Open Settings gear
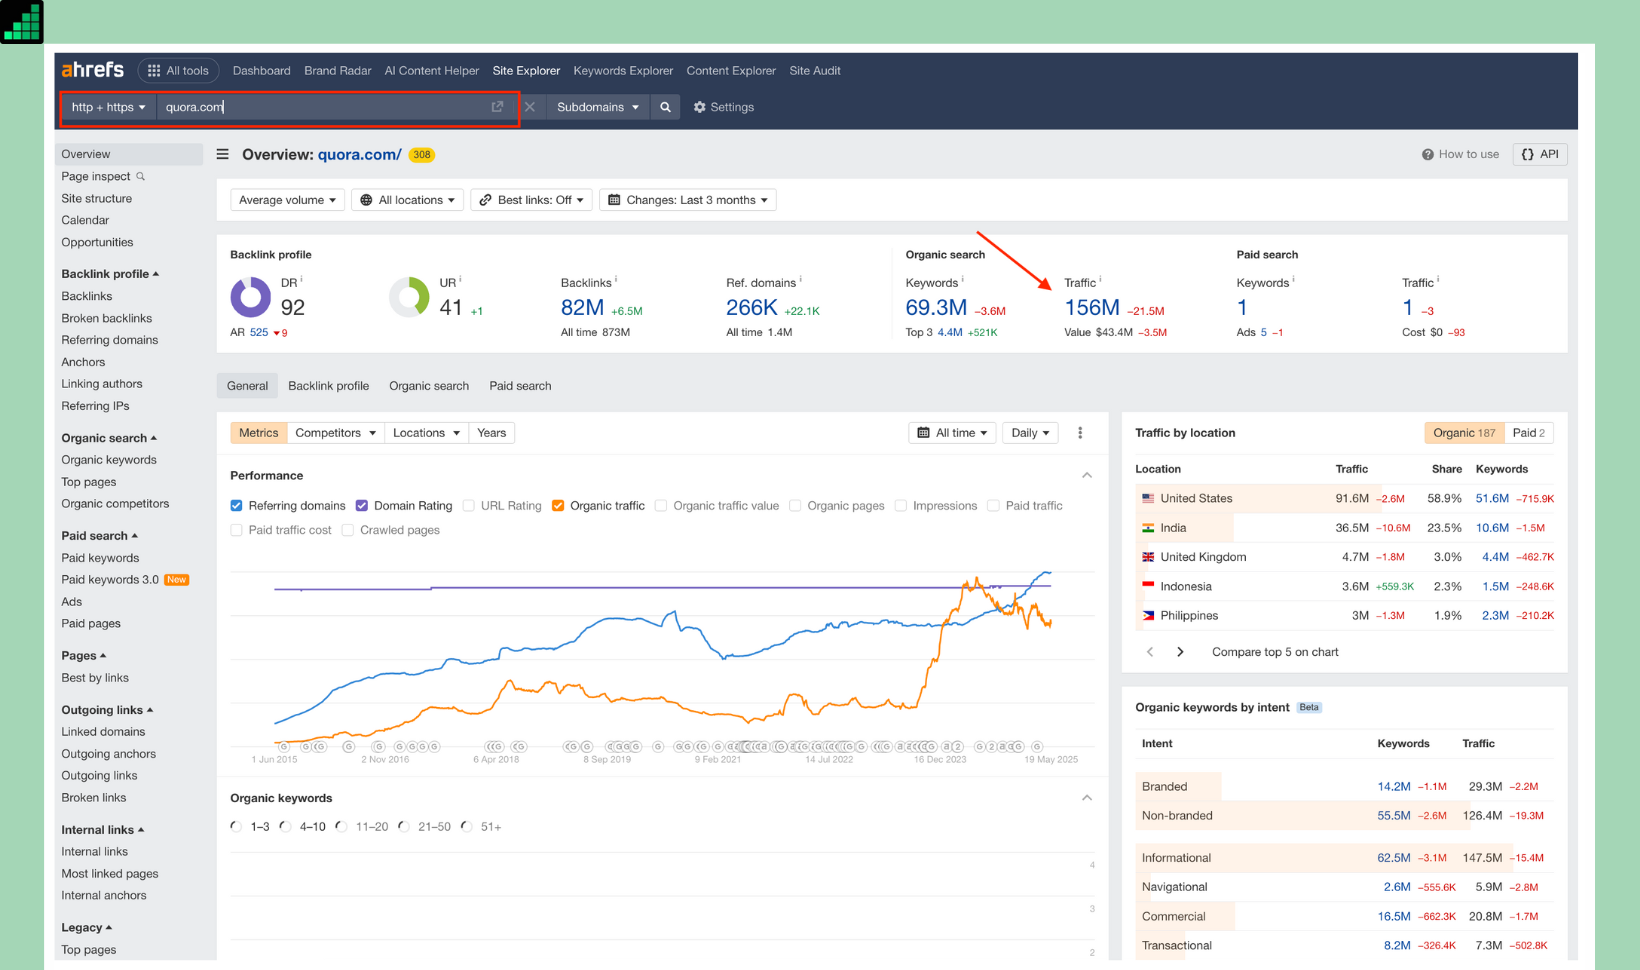 point(724,107)
